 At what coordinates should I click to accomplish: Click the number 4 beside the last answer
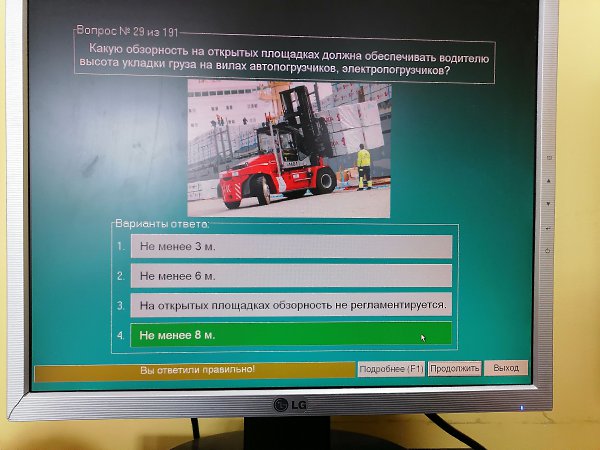[120, 335]
